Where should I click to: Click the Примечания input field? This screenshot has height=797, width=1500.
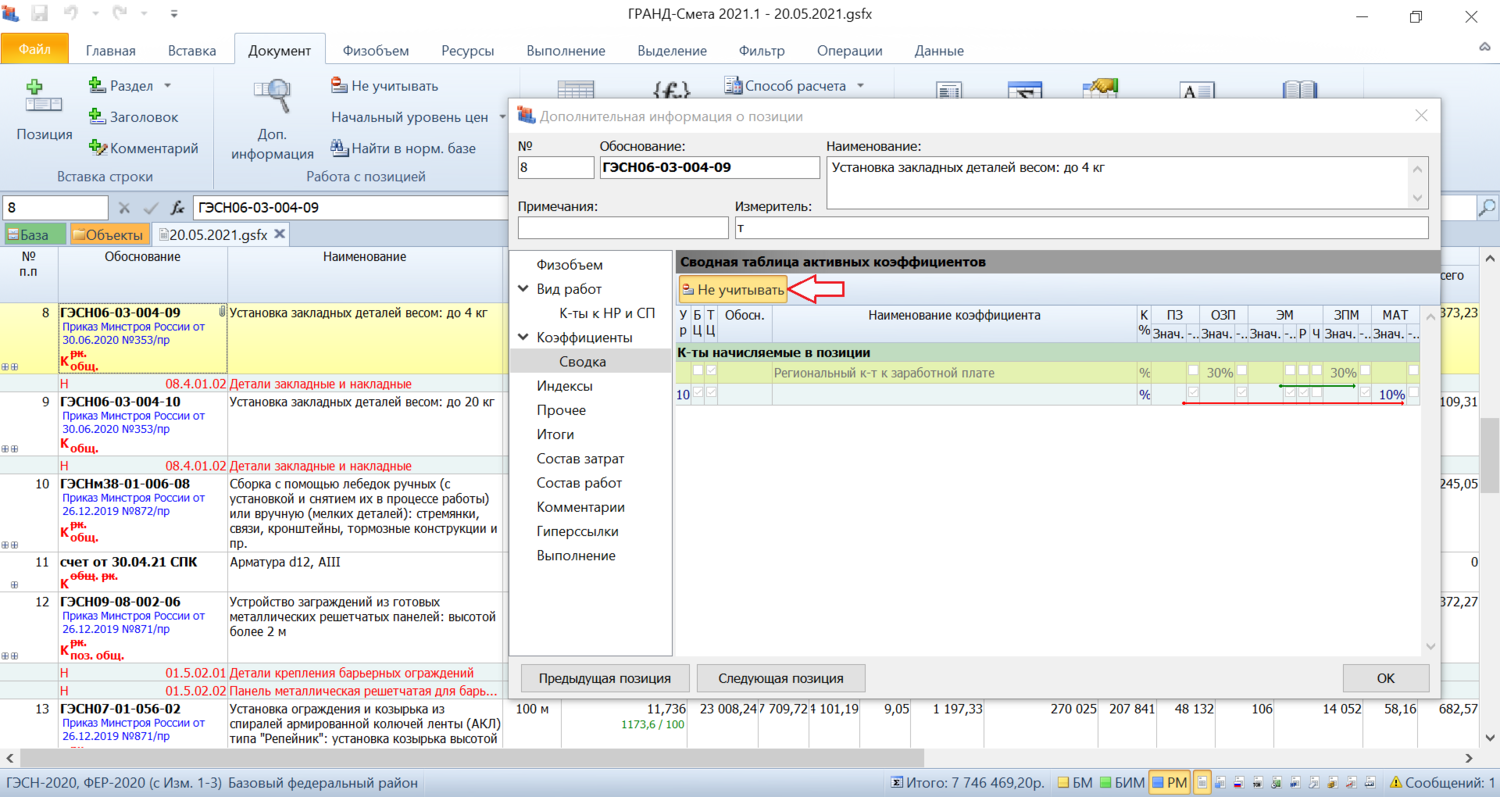click(x=623, y=228)
